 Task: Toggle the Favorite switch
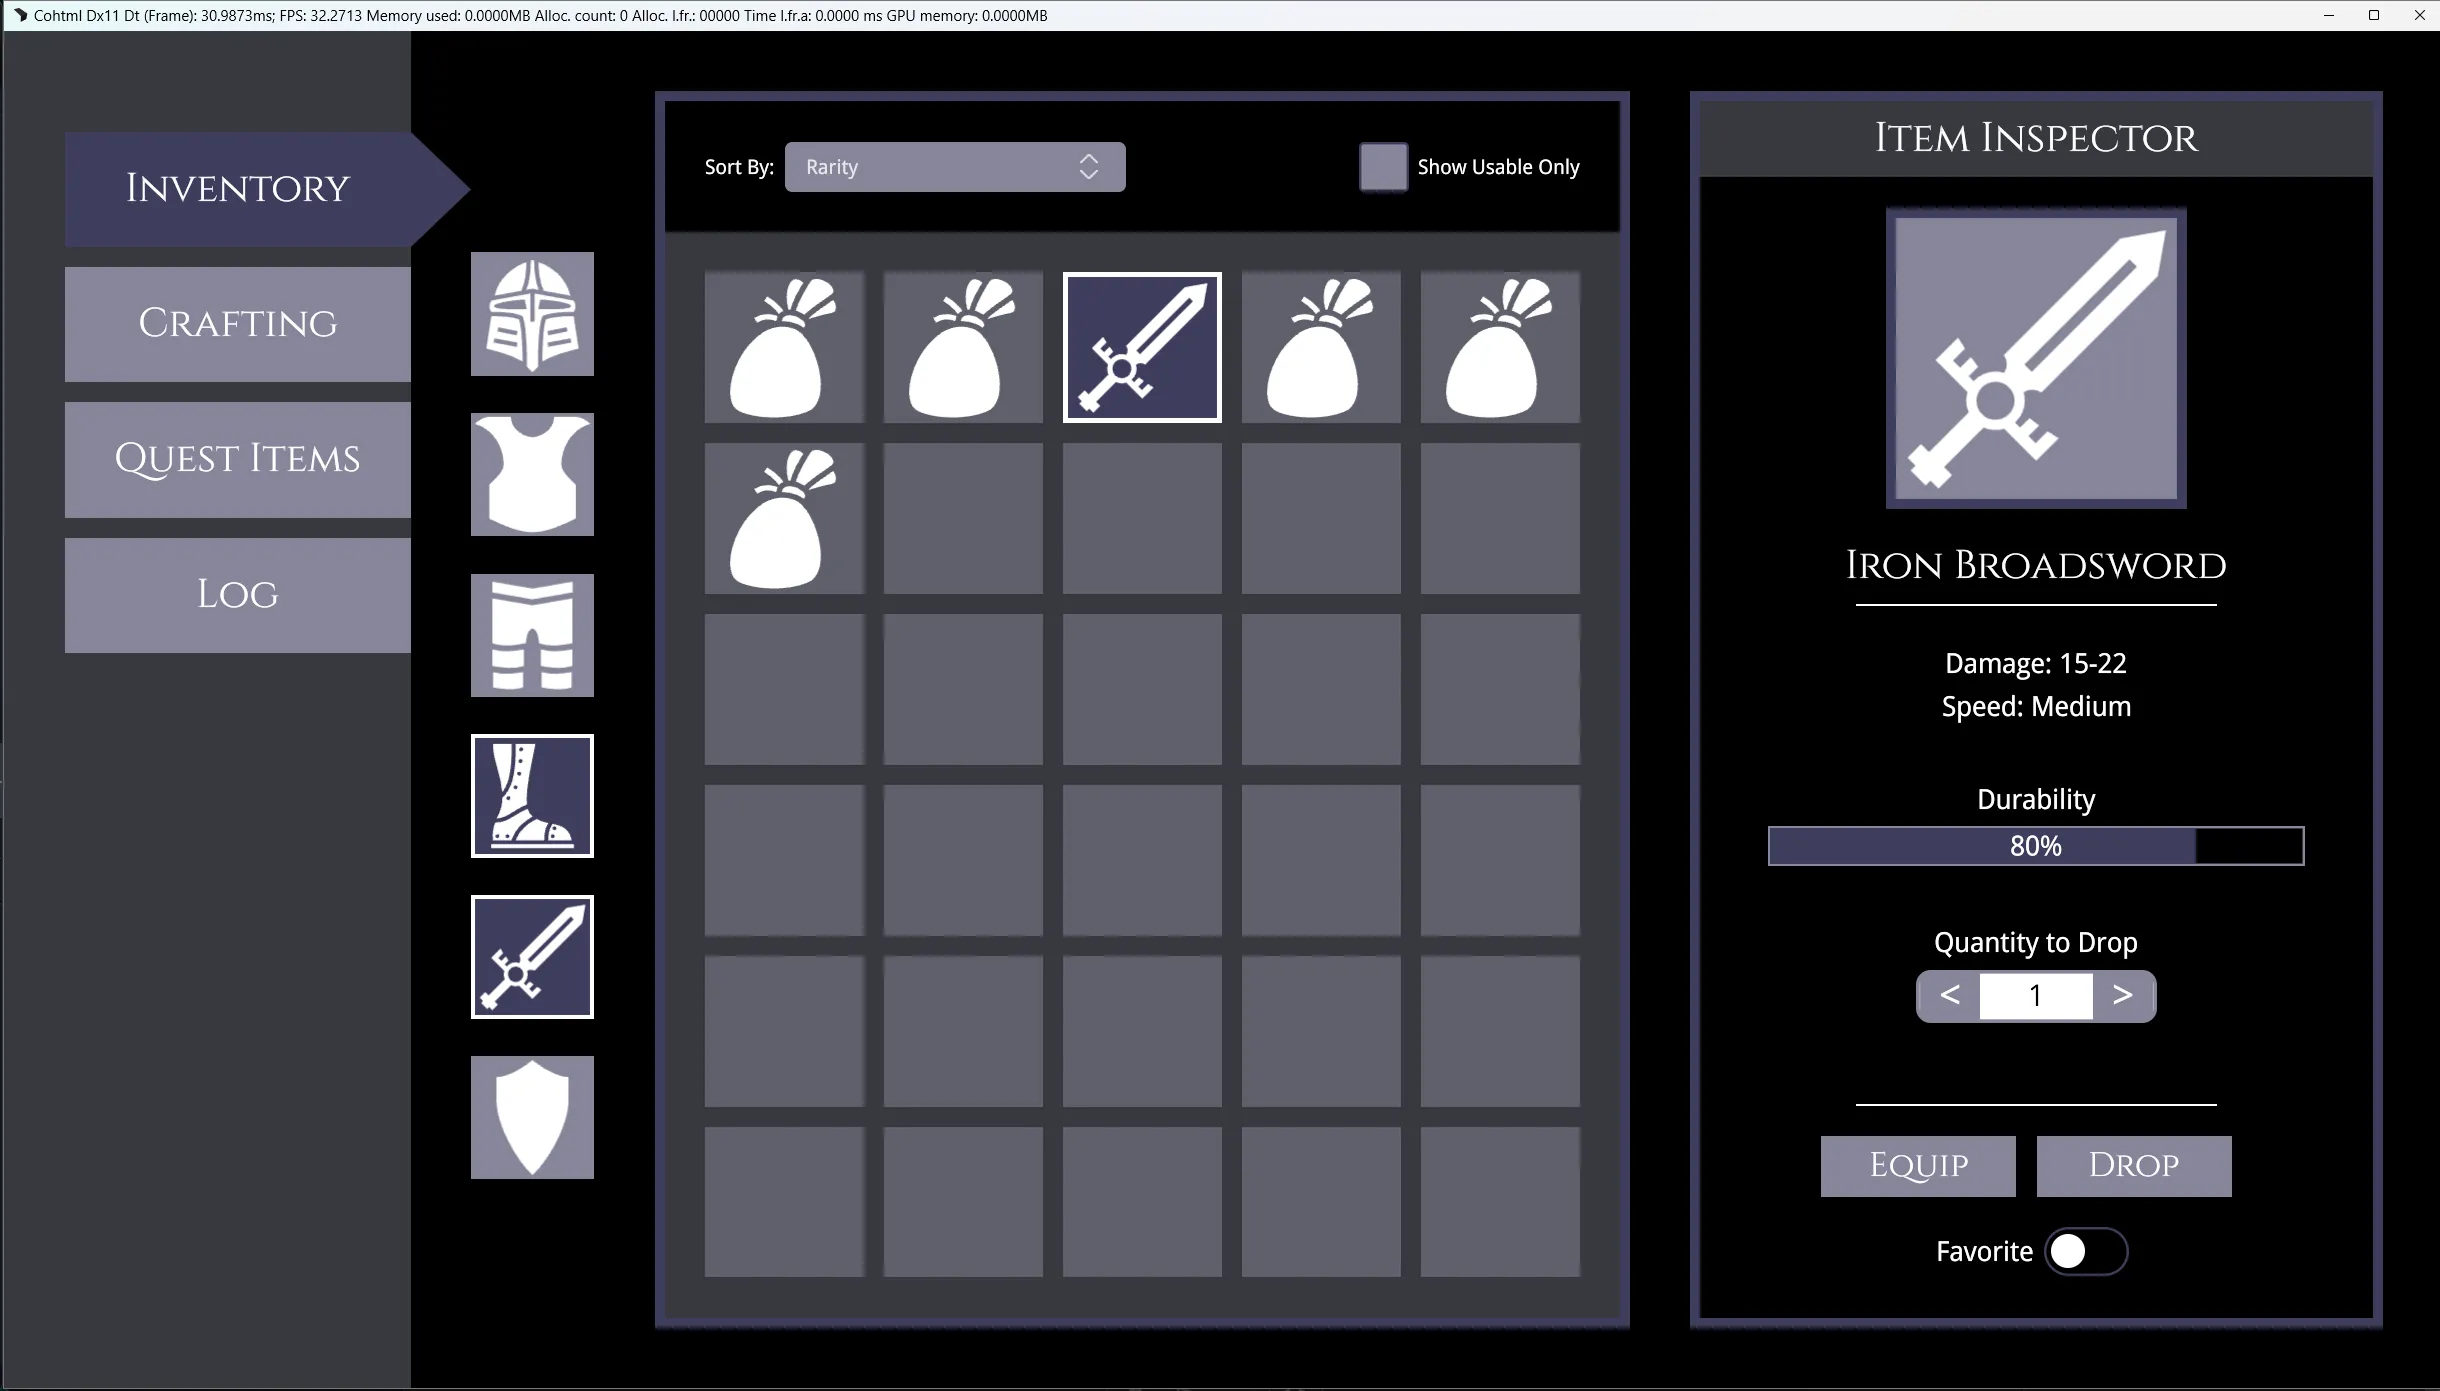click(2086, 1251)
